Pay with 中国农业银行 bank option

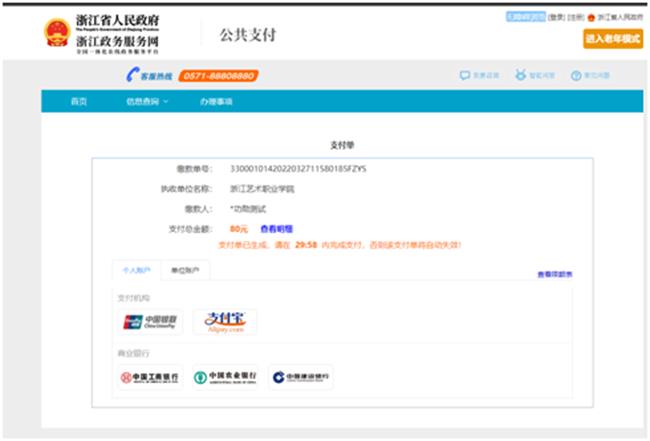click(225, 377)
